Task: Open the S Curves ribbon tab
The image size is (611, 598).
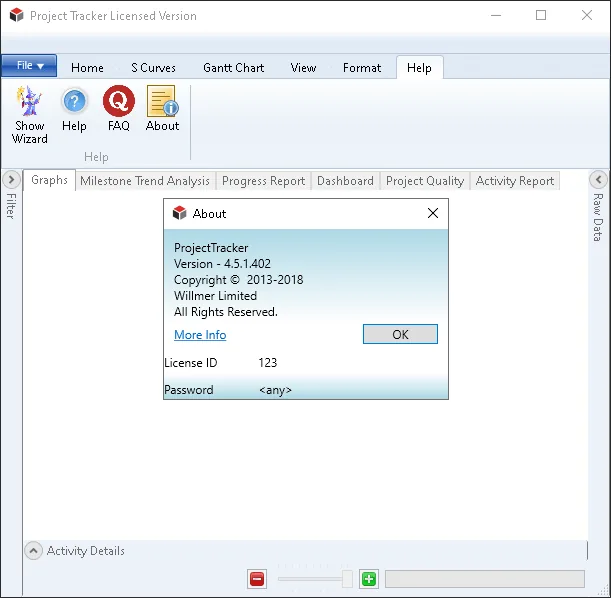Action: tap(154, 68)
